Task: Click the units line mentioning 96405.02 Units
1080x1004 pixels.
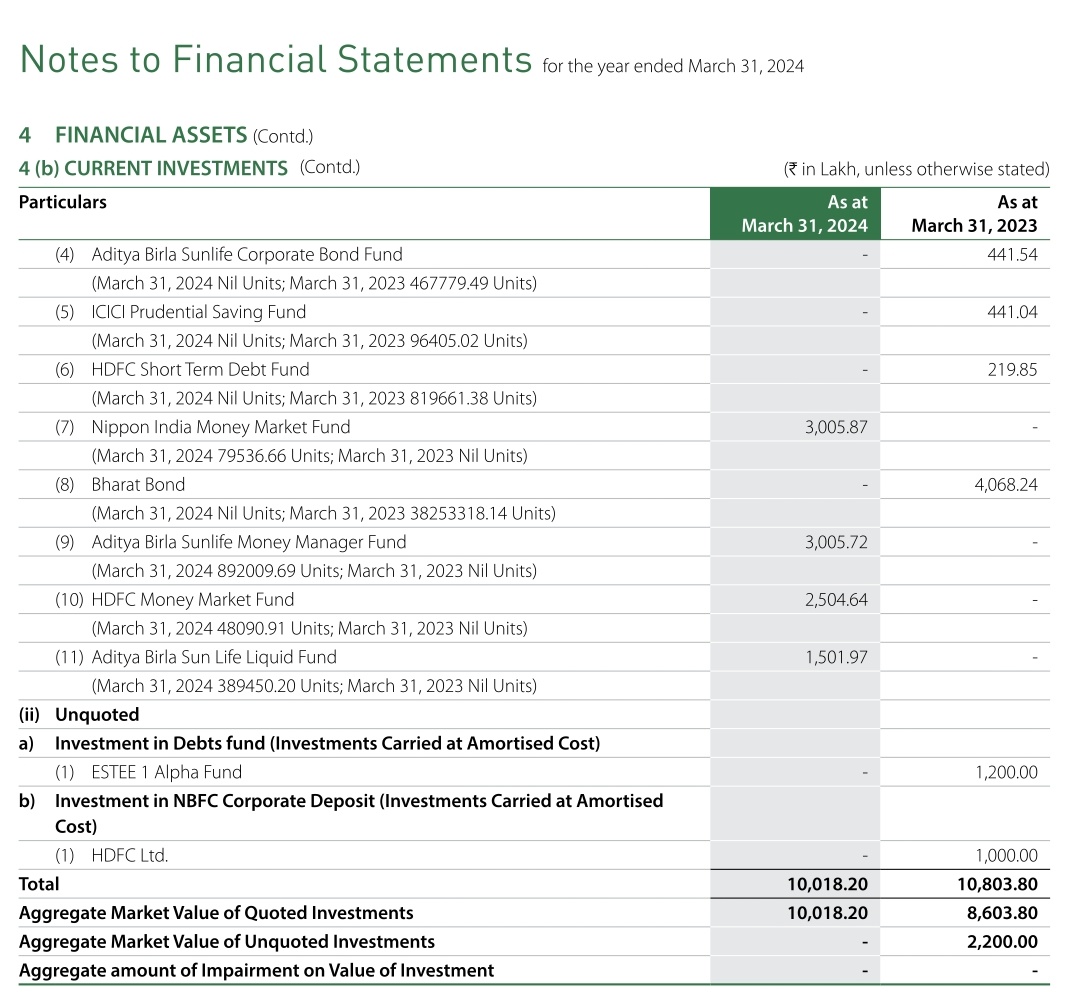Action: [x=309, y=341]
